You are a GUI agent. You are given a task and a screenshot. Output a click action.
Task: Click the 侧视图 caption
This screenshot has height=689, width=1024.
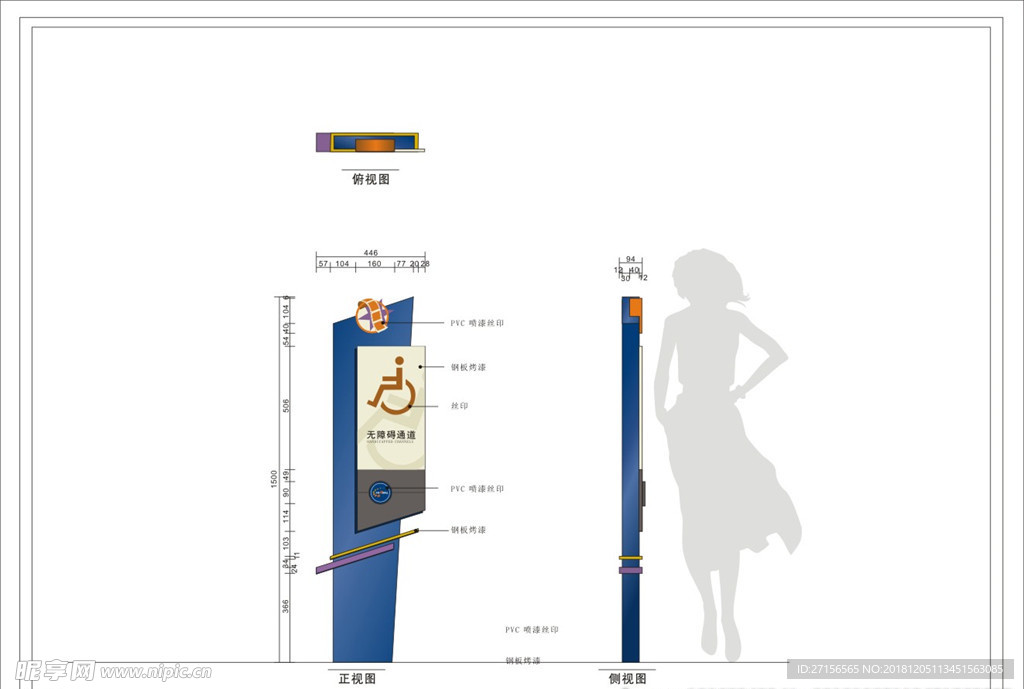627,678
